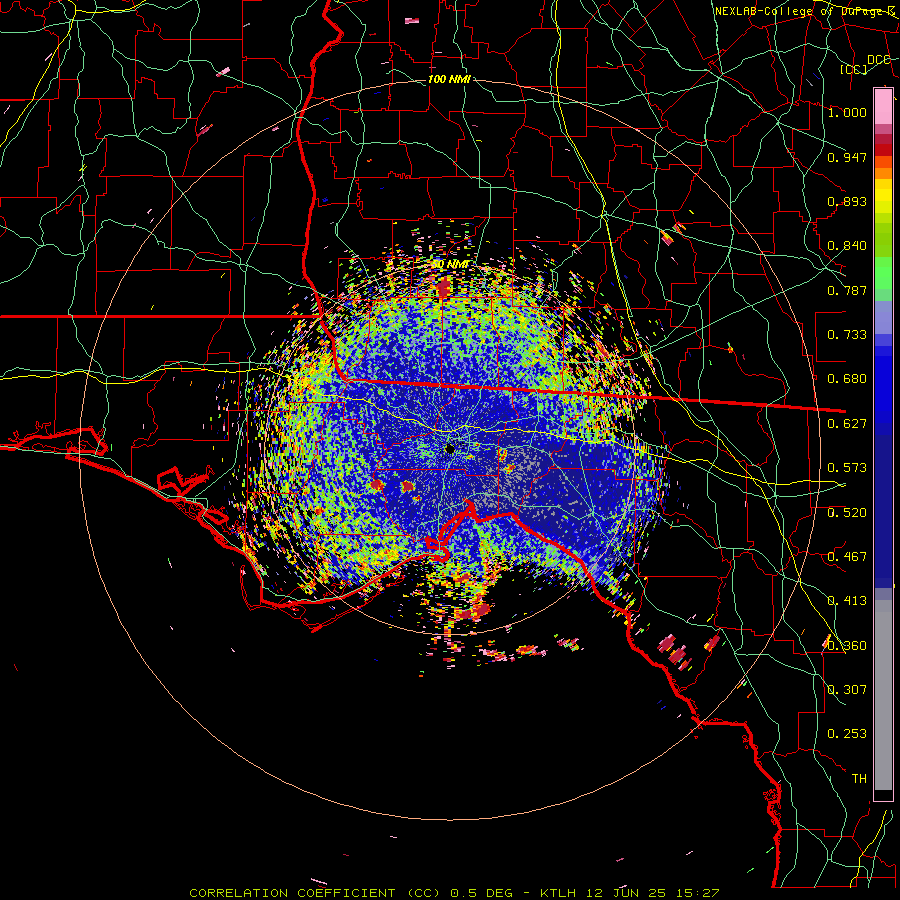Select the 1.000 scale value

(x=847, y=112)
